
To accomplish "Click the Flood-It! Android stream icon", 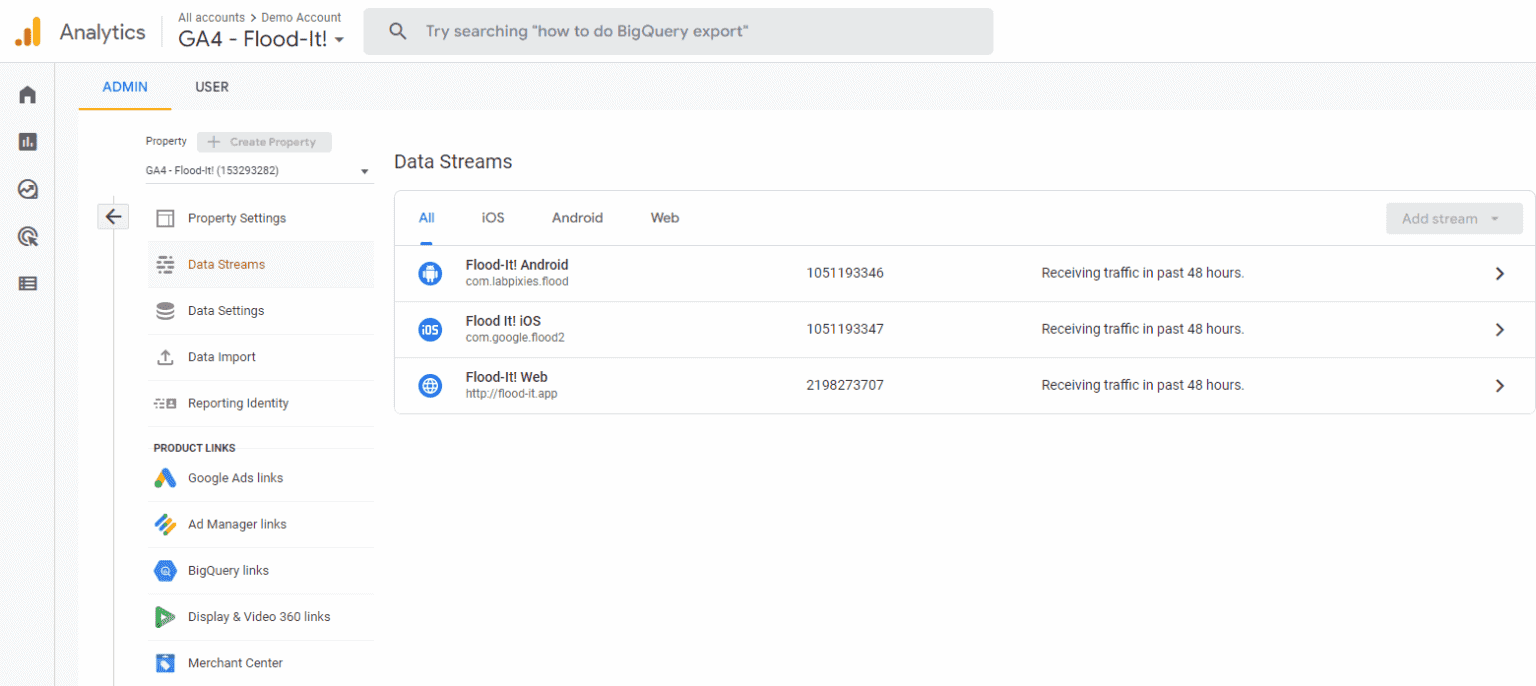I will [430, 273].
